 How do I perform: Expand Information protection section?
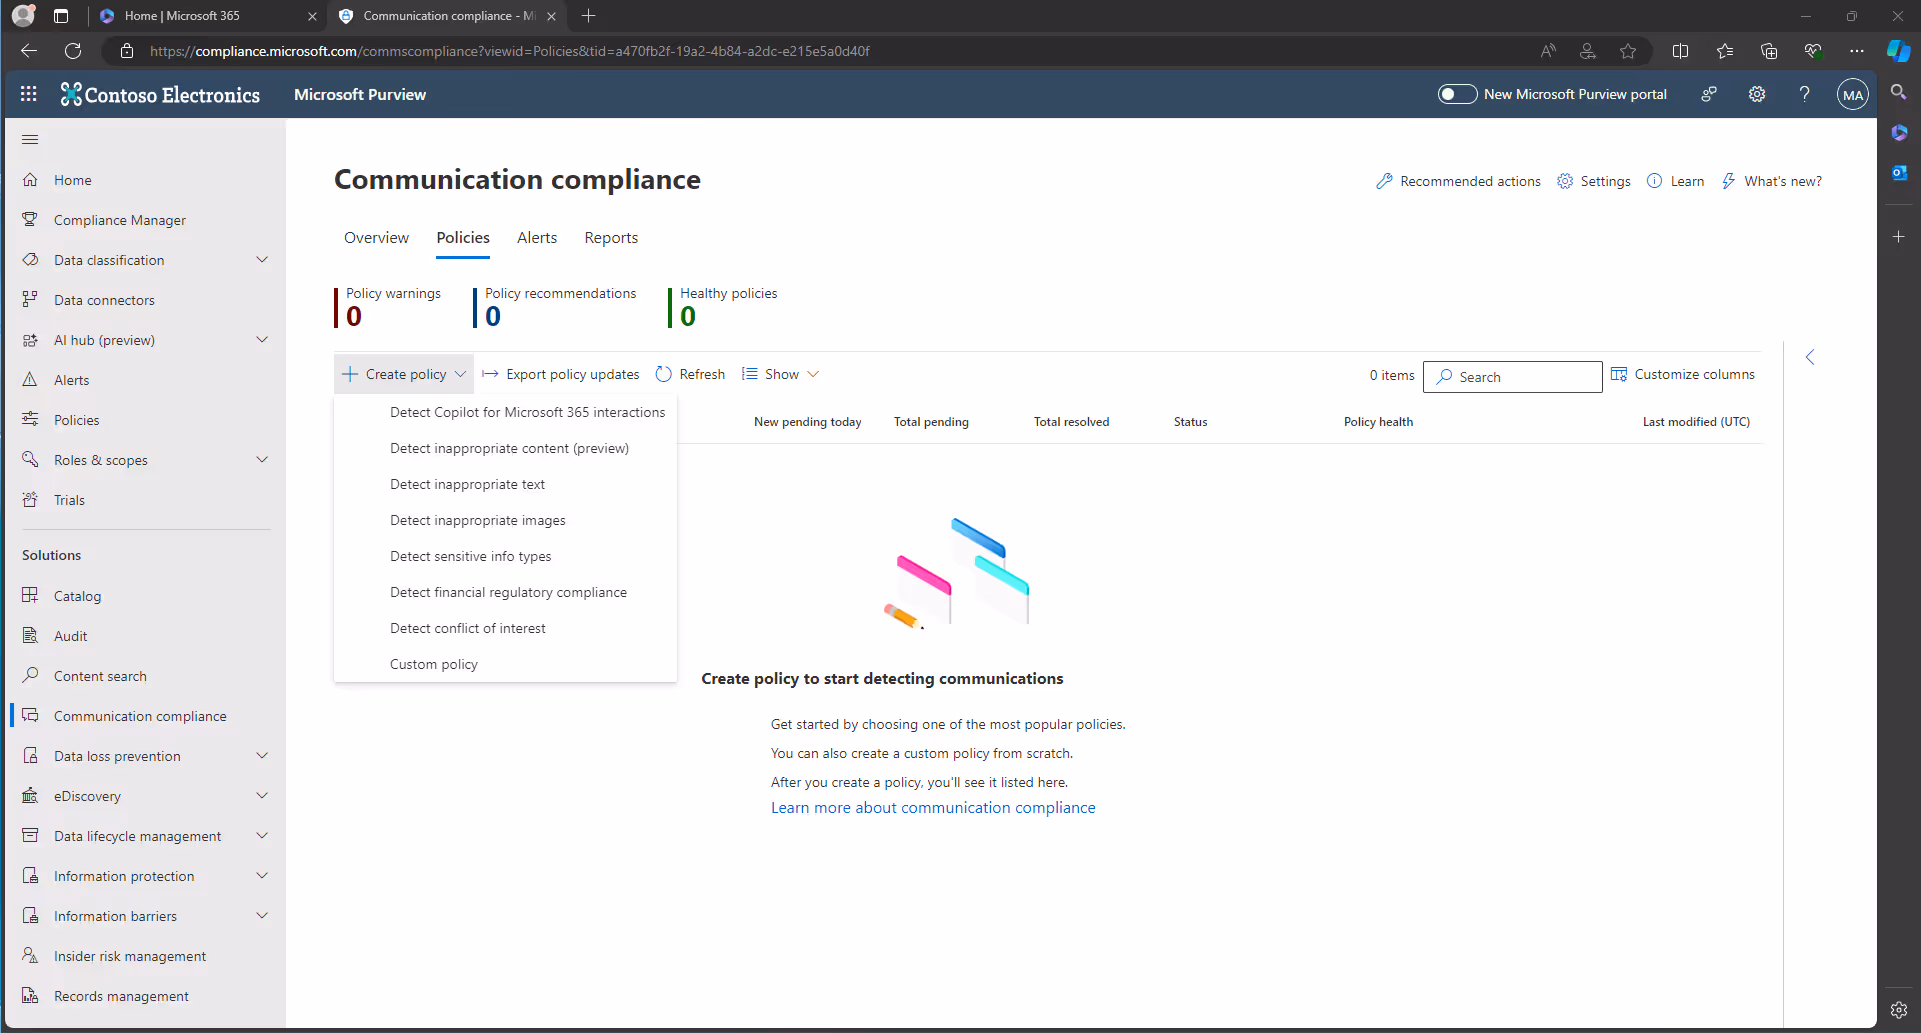click(x=262, y=876)
